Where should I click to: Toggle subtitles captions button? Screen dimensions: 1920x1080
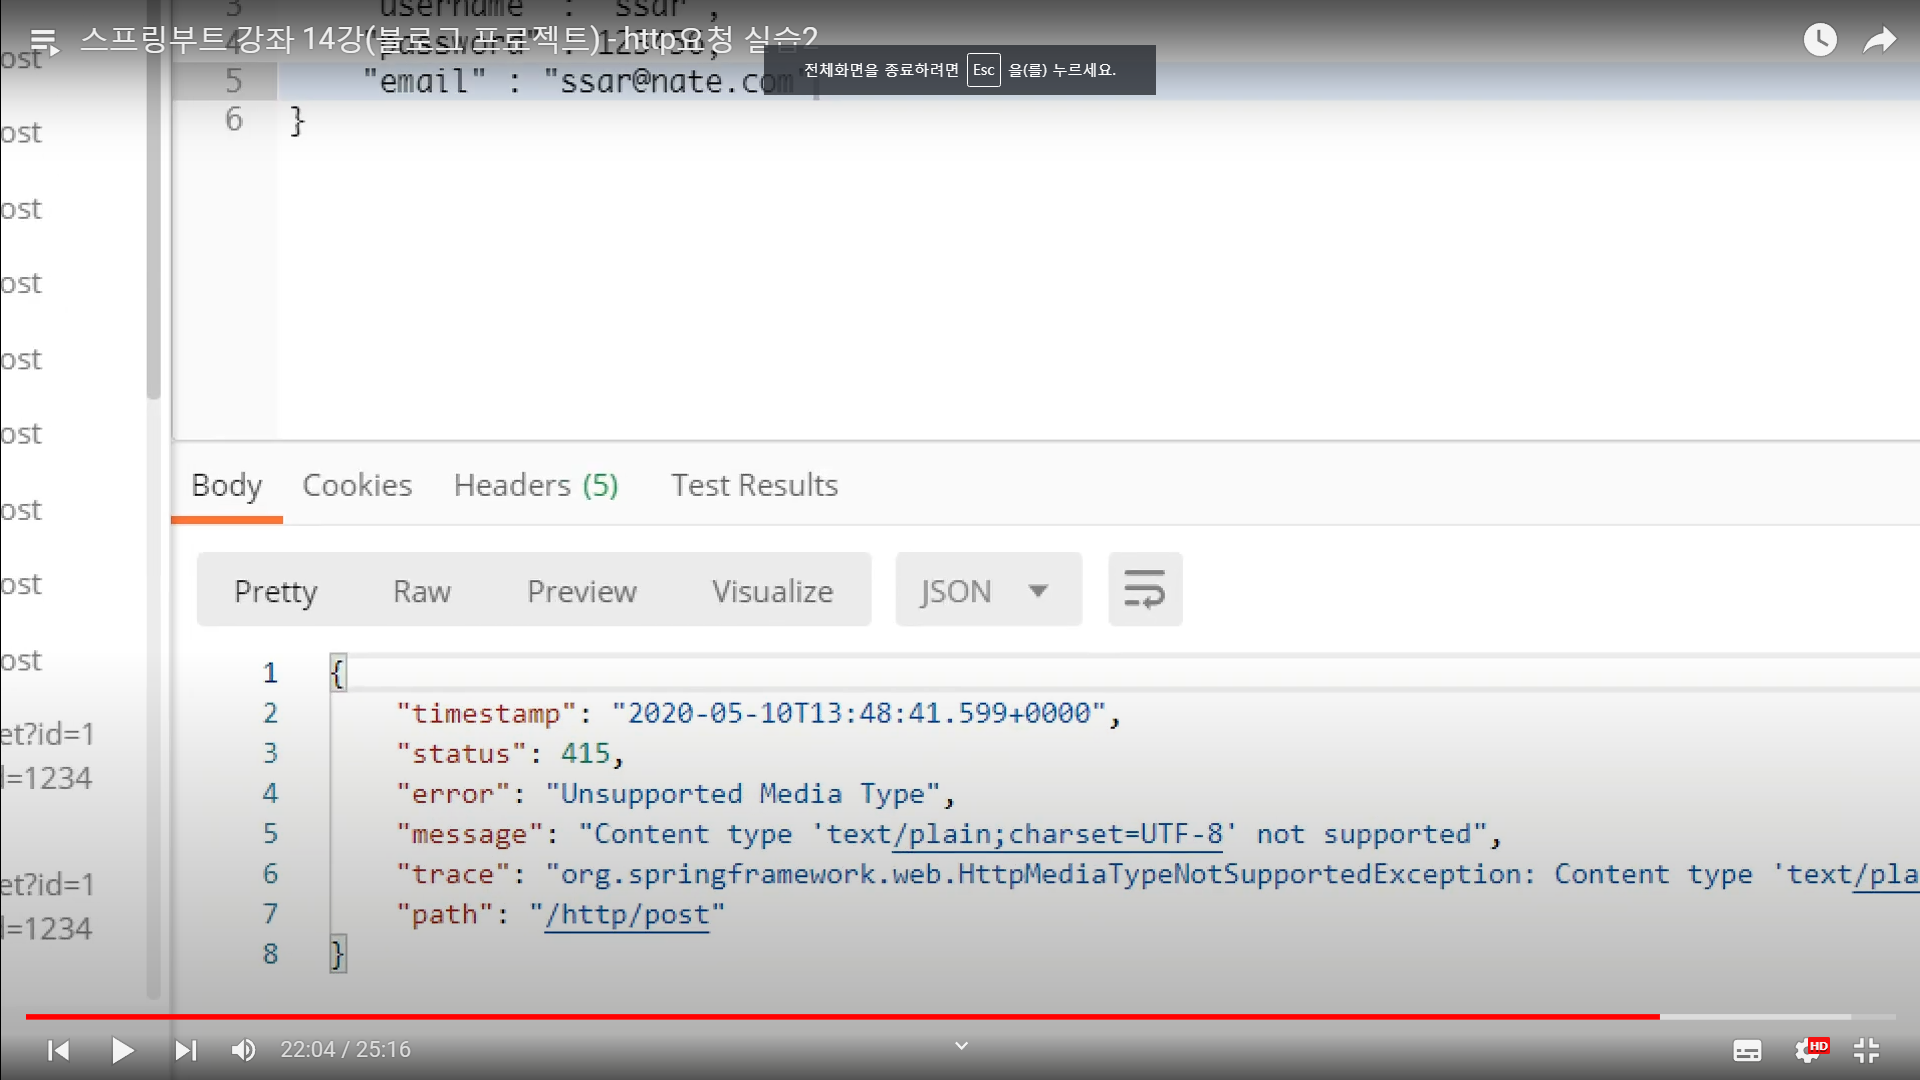pyautogui.click(x=1747, y=1051)
